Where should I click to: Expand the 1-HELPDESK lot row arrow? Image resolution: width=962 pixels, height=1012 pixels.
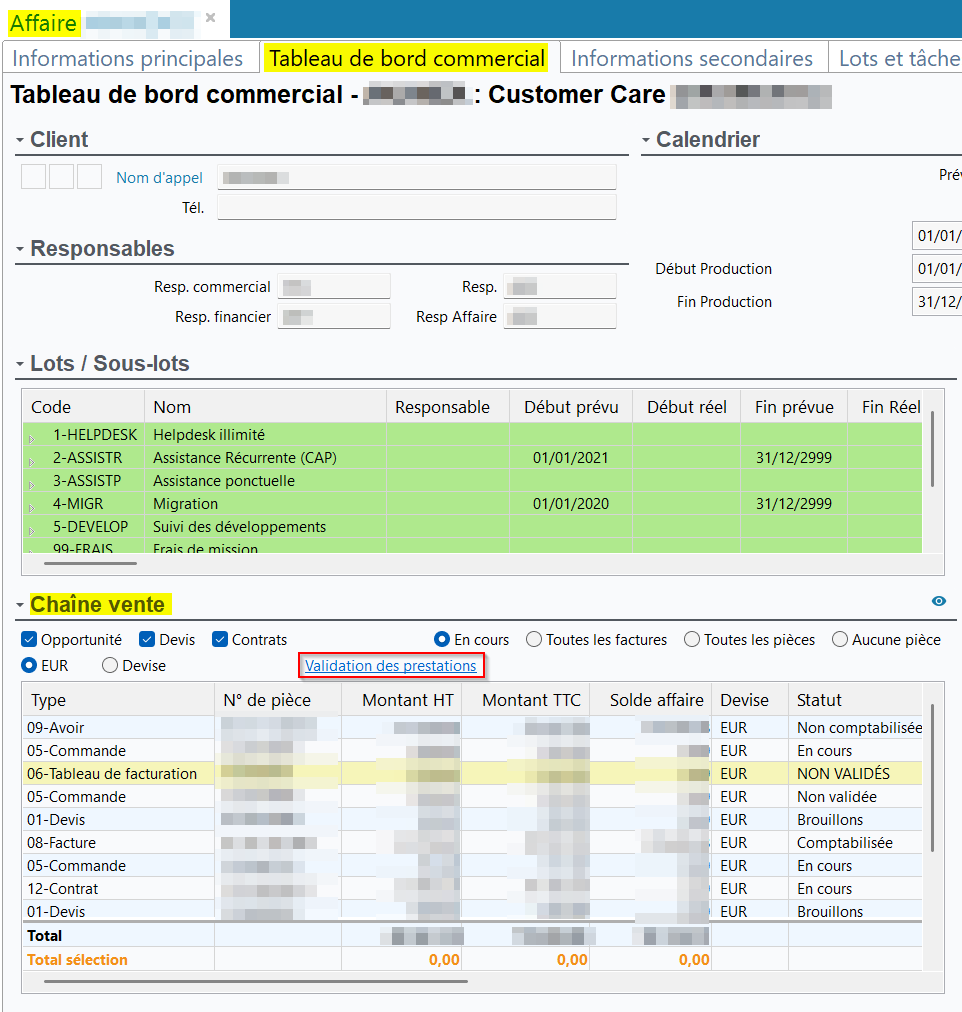click(x=31, y=437)
